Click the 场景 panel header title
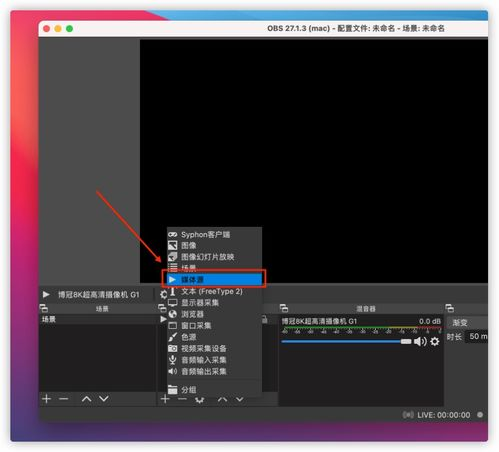This screenshot has height=452, width=499. 102,309
